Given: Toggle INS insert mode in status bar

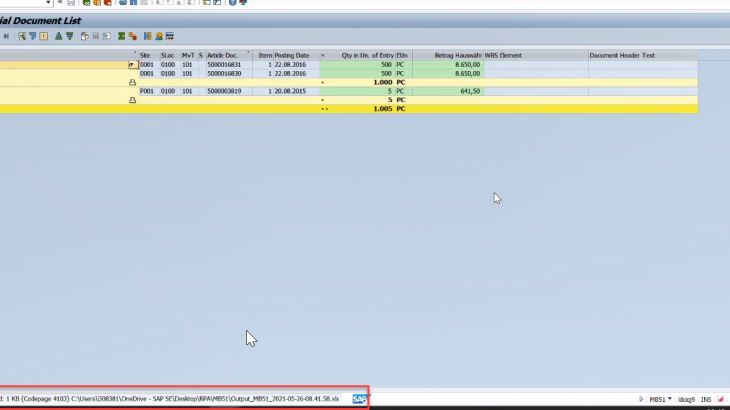Looking at the screenshot, I should 706,399.
